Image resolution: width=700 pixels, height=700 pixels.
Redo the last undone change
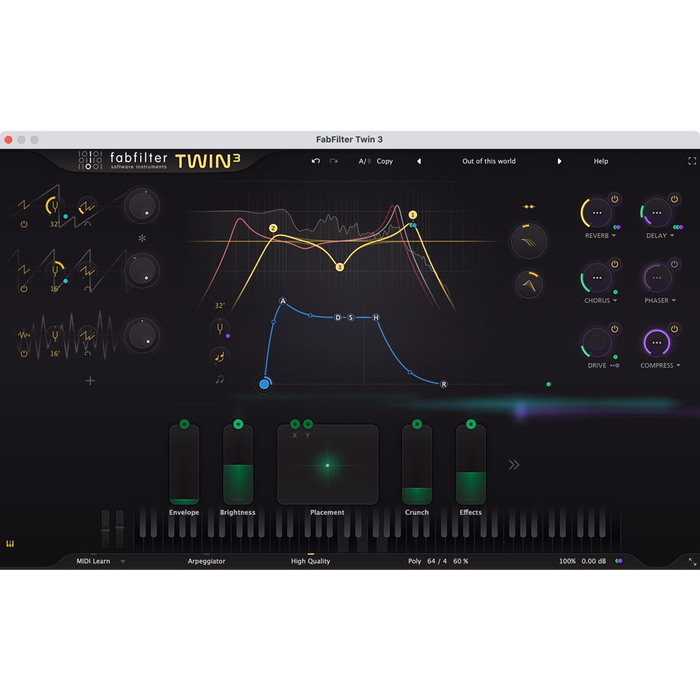click(x=333, y=161)
